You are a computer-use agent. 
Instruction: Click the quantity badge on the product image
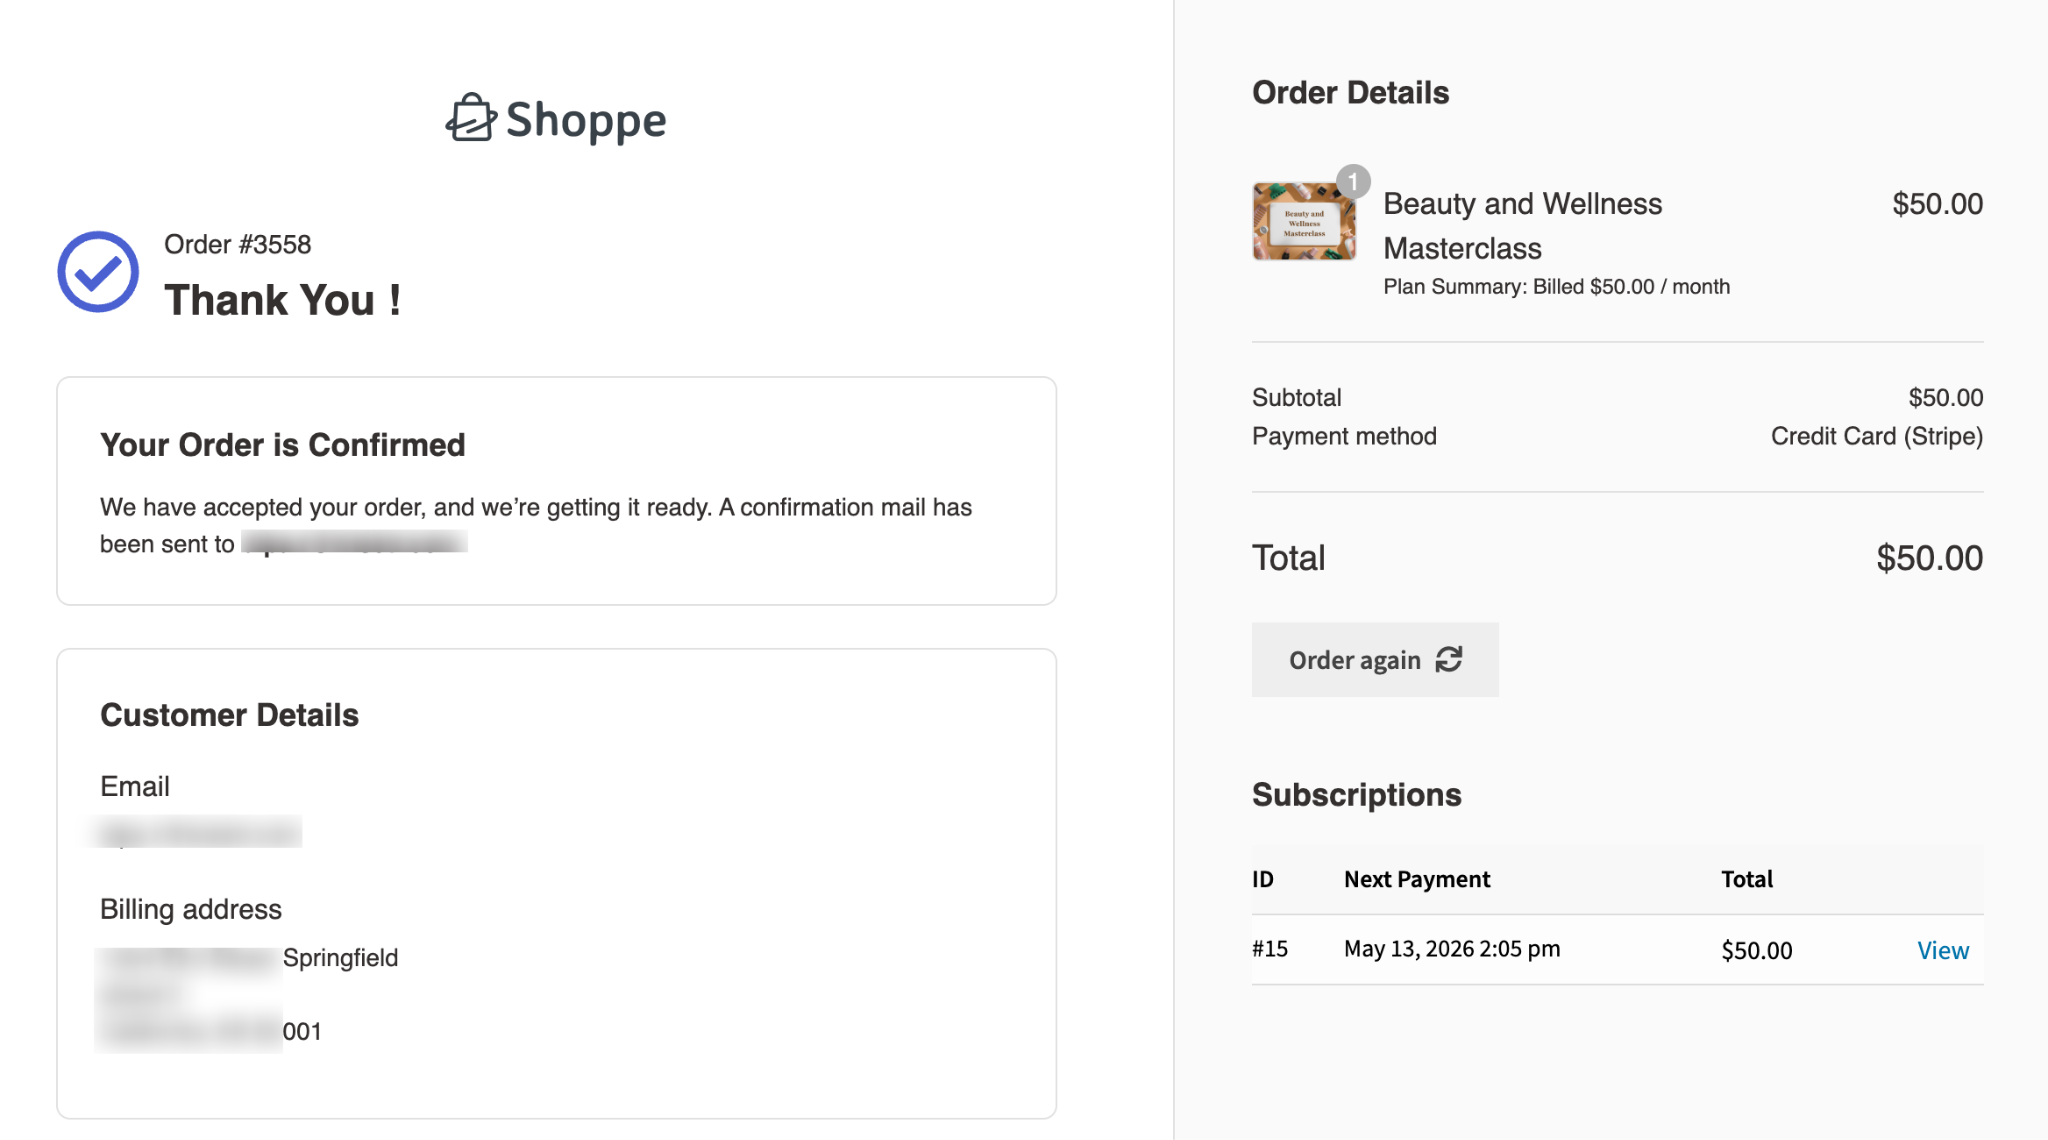[1352, 181]
